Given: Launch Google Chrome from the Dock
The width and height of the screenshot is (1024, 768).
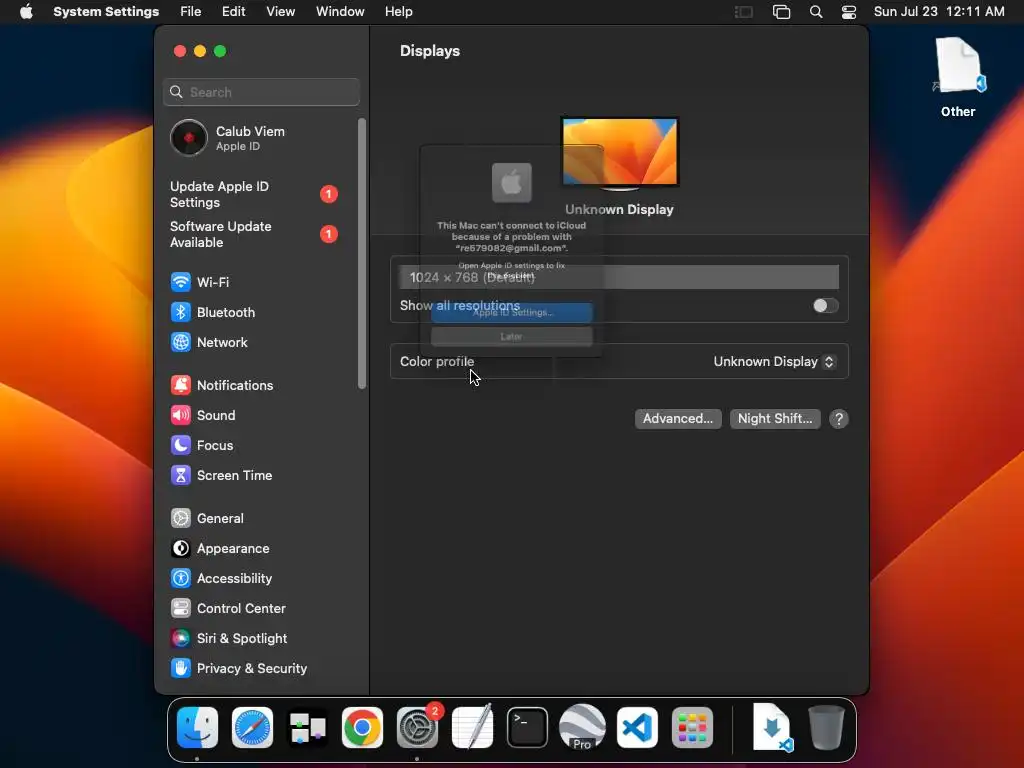Looking at the screenshot, I should pos(362,727).
